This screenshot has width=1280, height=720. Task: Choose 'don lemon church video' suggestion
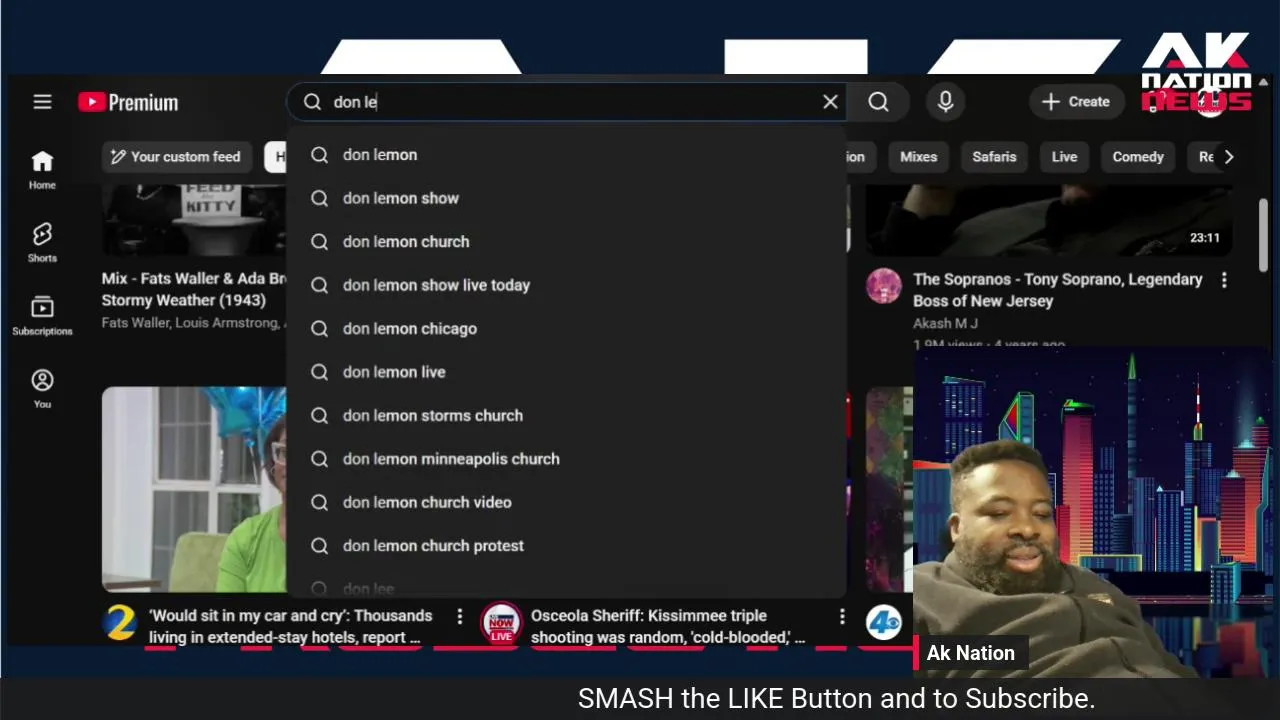click(566, 503)
